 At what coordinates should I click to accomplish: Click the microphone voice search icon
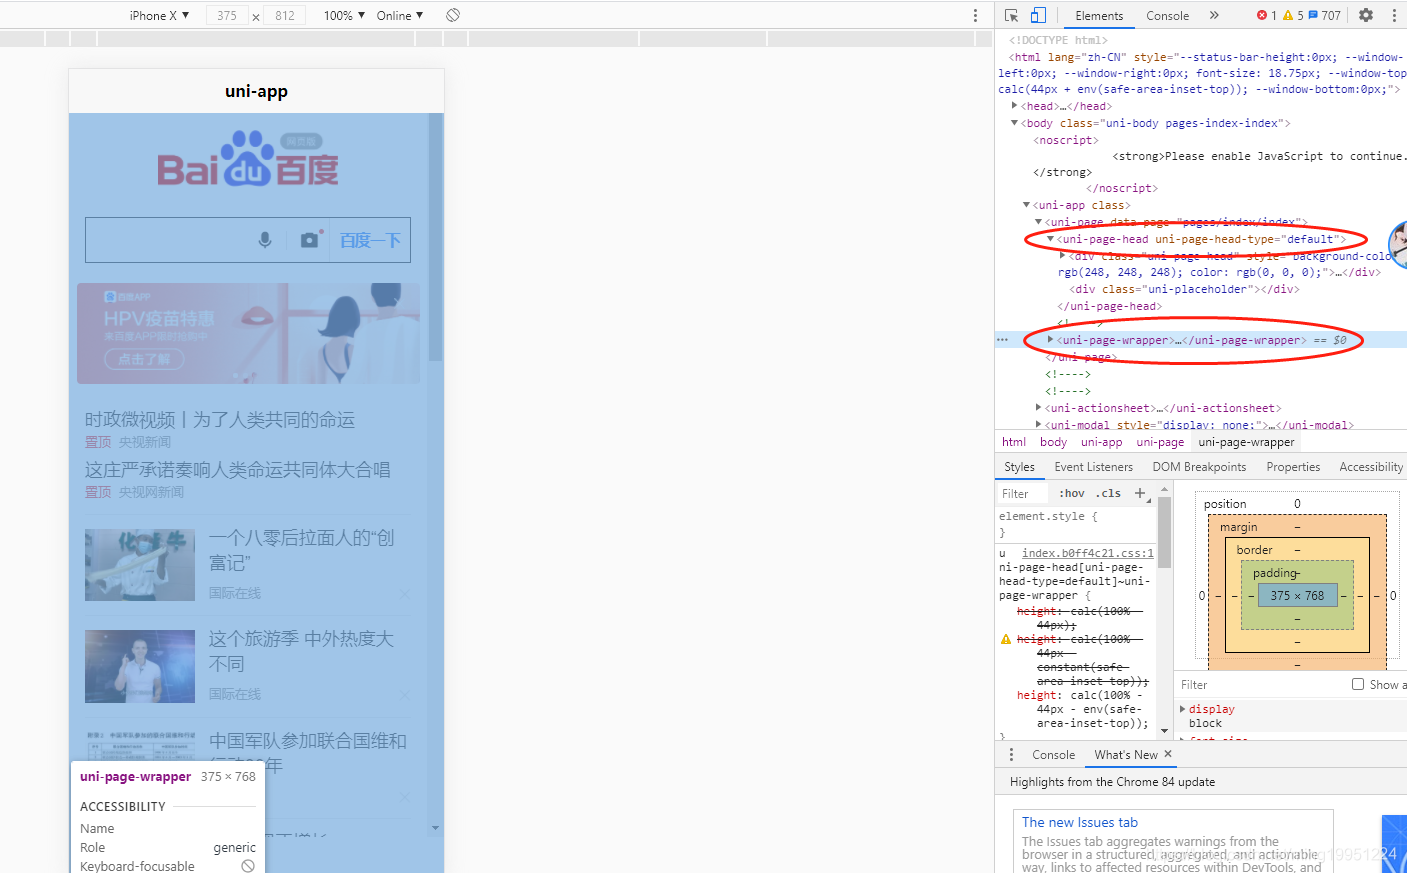tap(265, 240)
